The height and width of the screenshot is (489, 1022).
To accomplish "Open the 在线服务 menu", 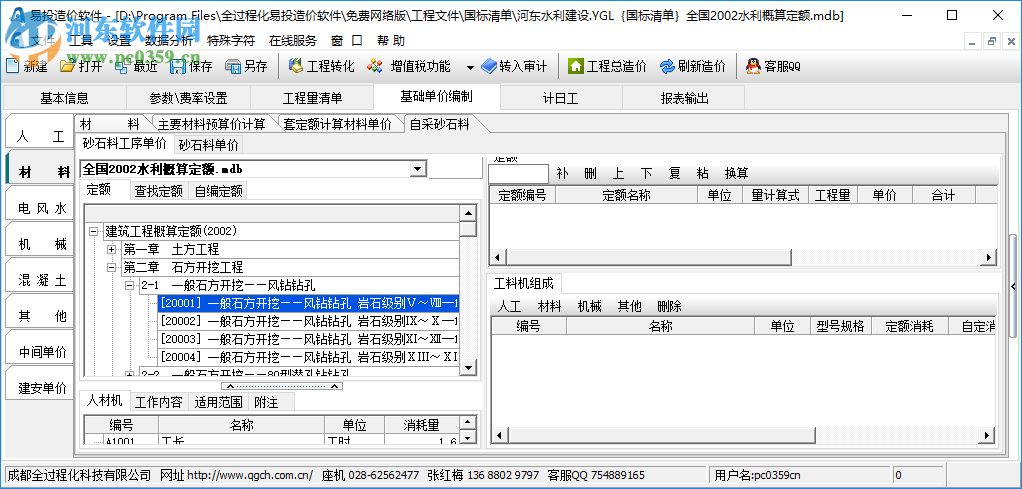I will (x=293, y=41).
